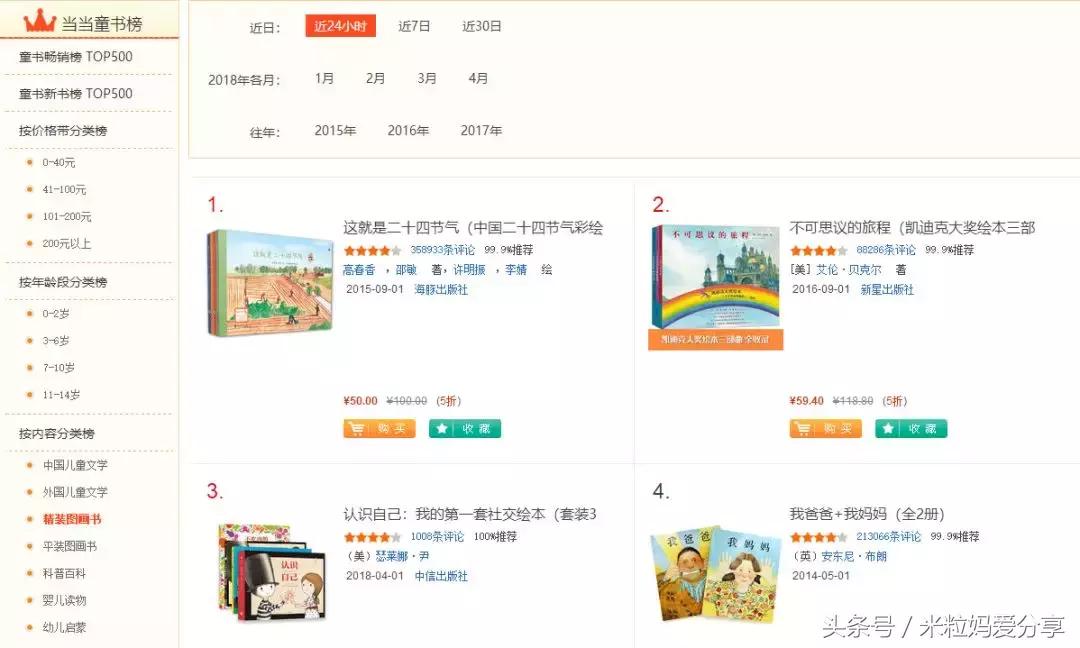Click the star icon on the first book's 收藏 button

tap(441, 428)
